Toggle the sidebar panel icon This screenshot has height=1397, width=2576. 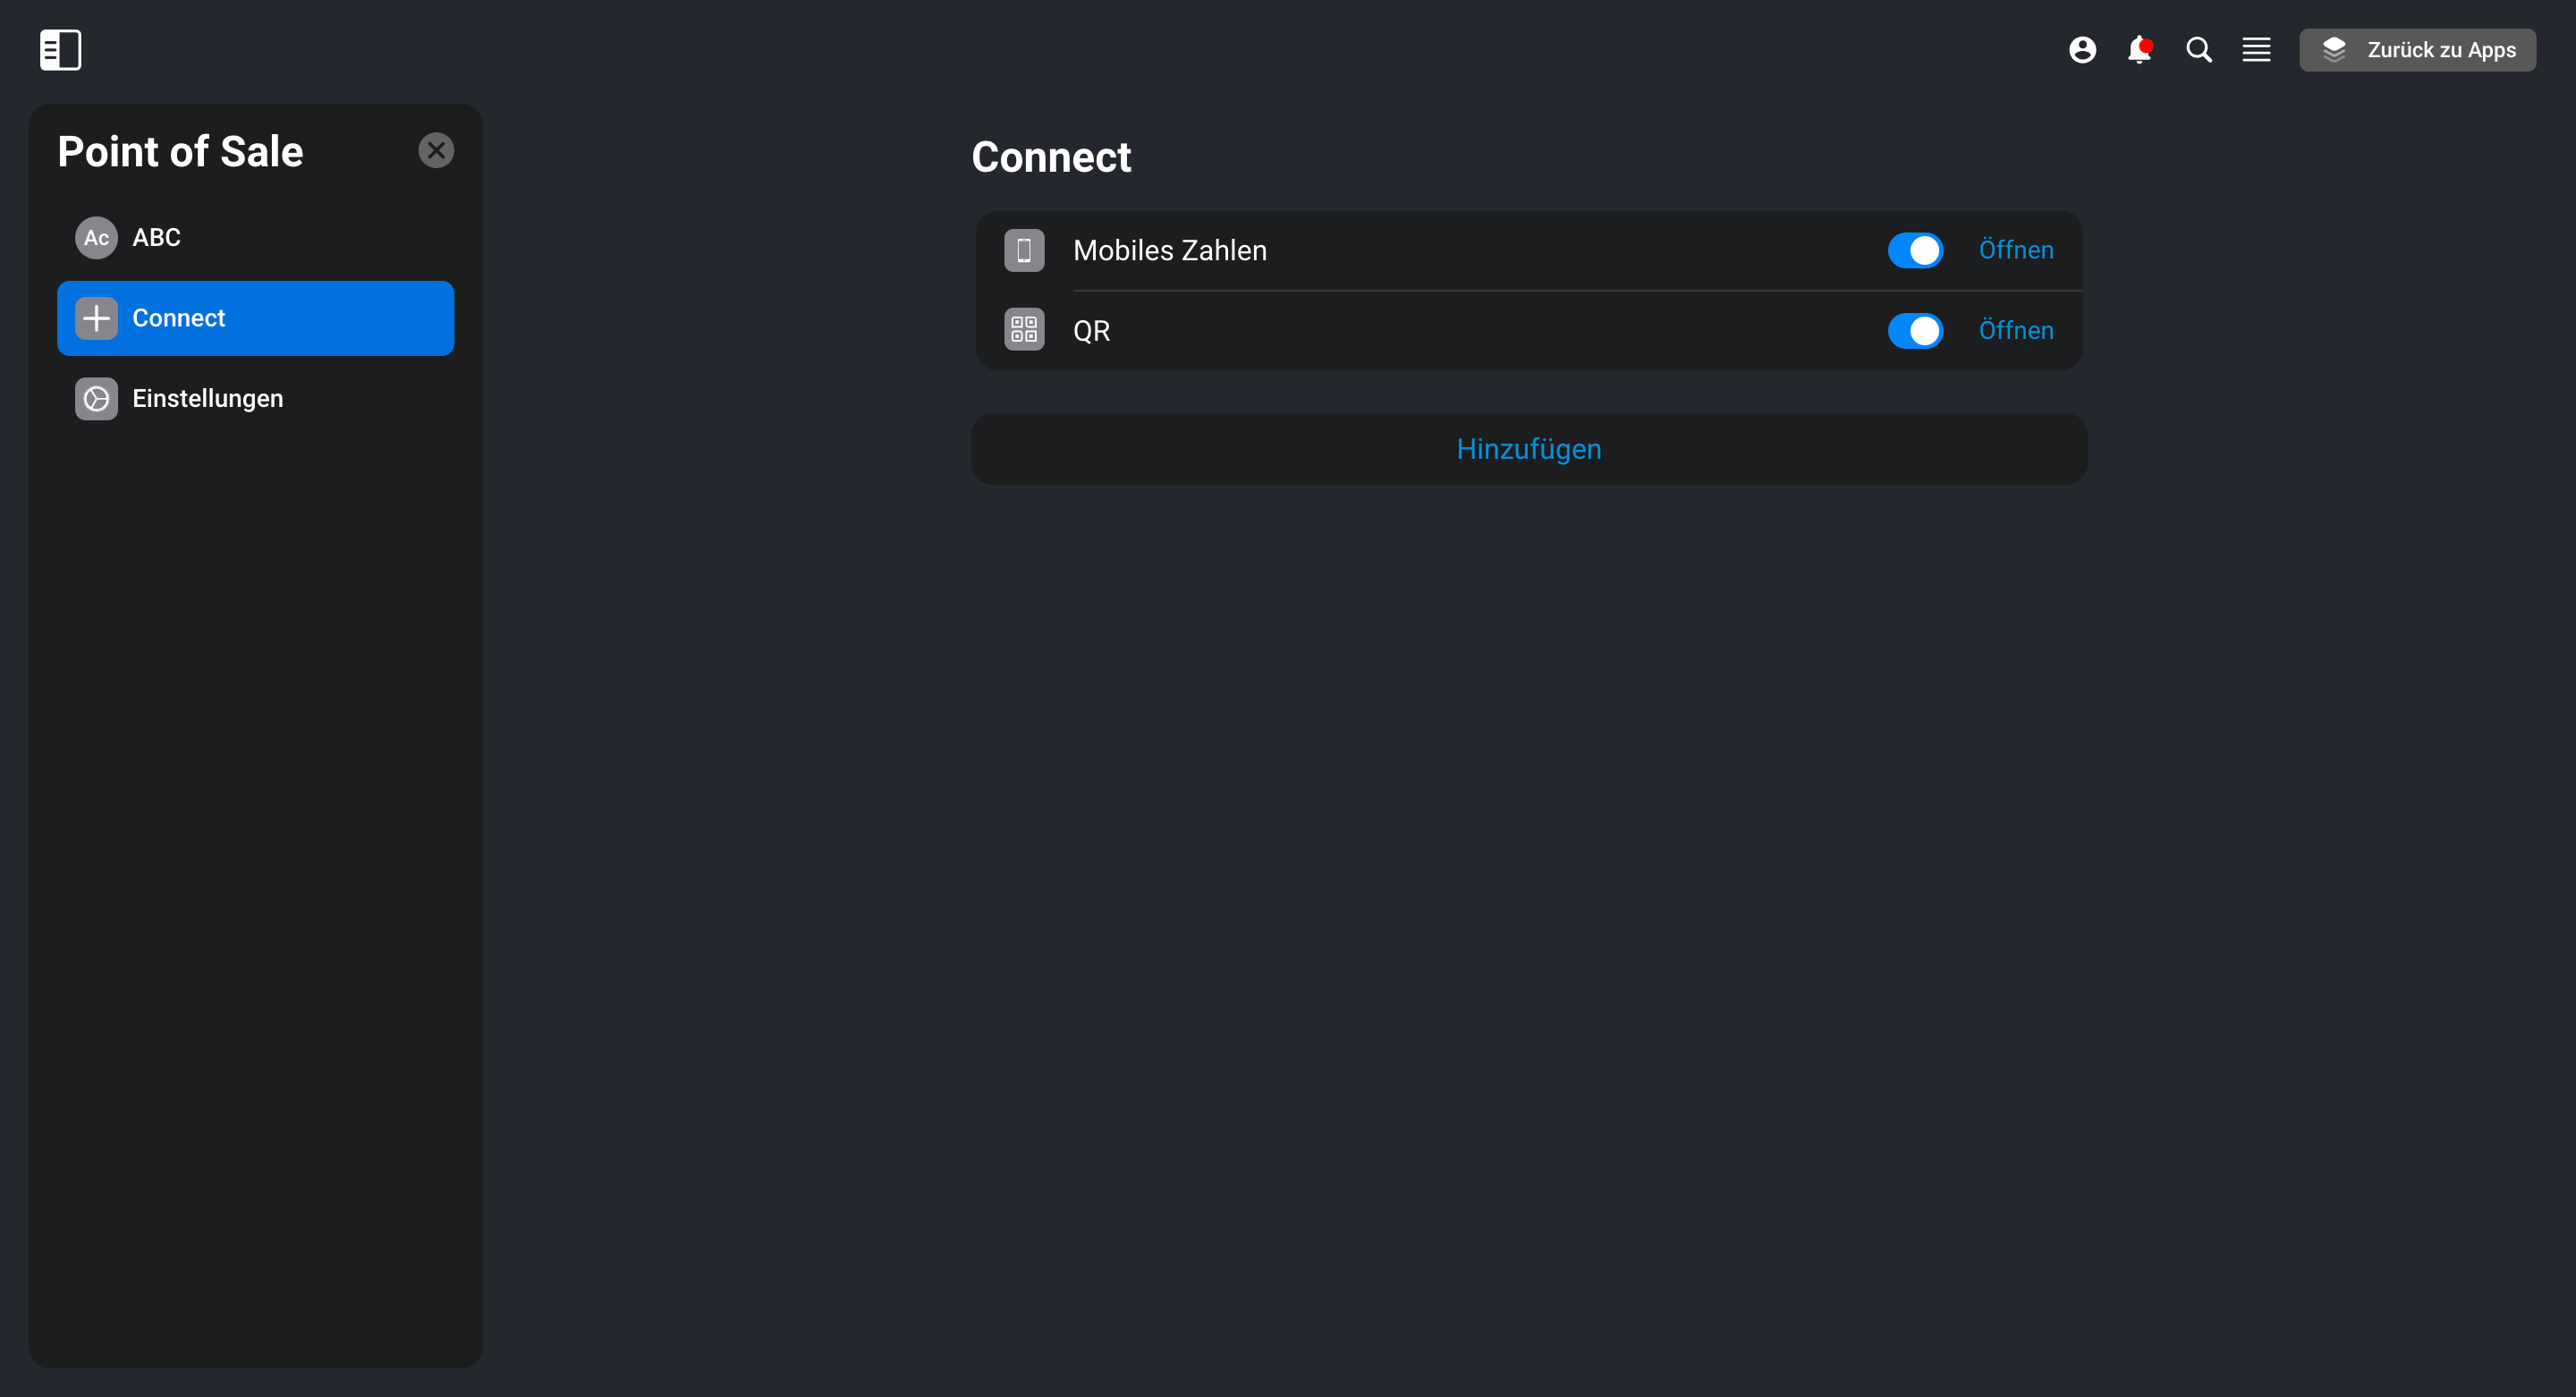coord(60,50)
